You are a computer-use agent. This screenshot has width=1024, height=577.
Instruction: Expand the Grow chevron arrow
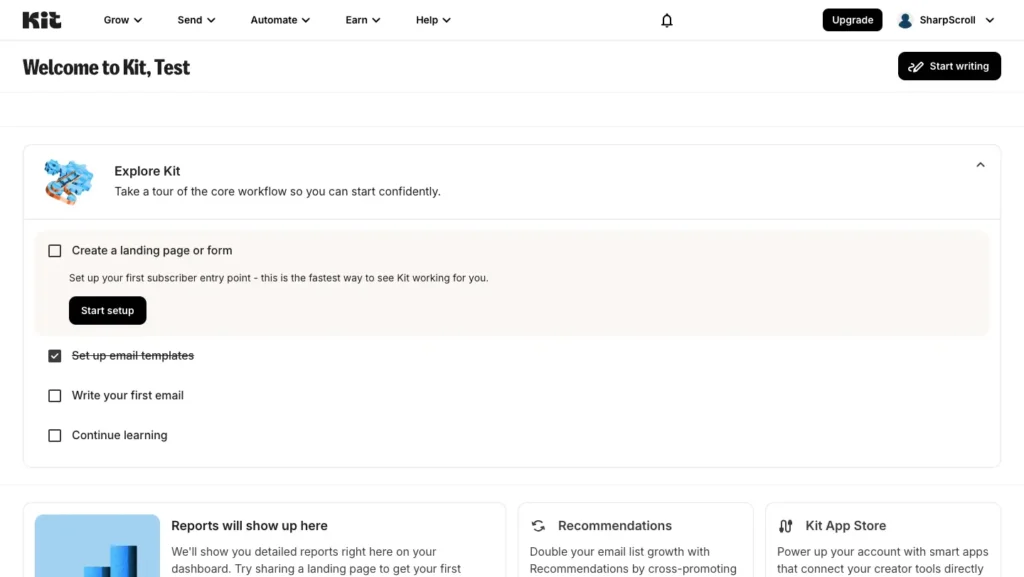(138, 20)
